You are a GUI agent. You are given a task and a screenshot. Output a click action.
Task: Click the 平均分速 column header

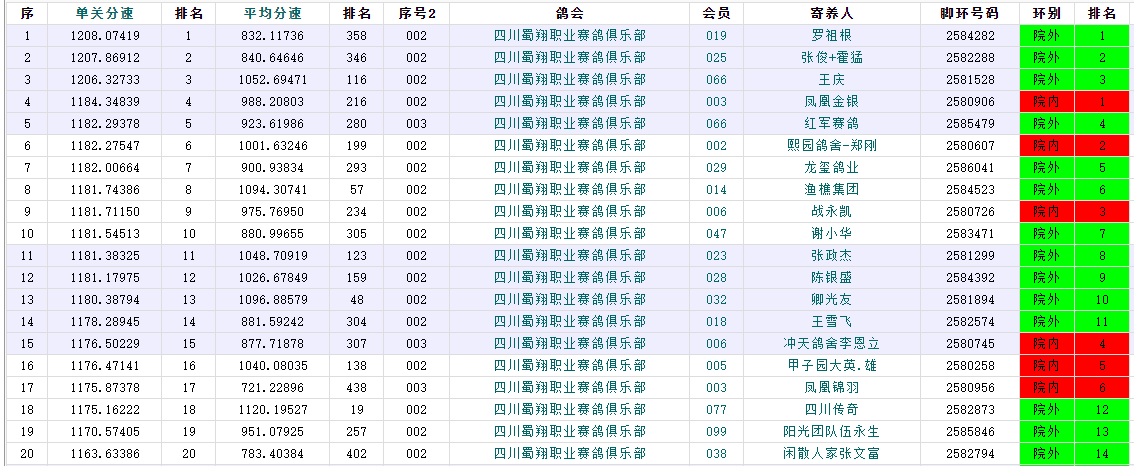pyautogui.click(x=273, y=13)
